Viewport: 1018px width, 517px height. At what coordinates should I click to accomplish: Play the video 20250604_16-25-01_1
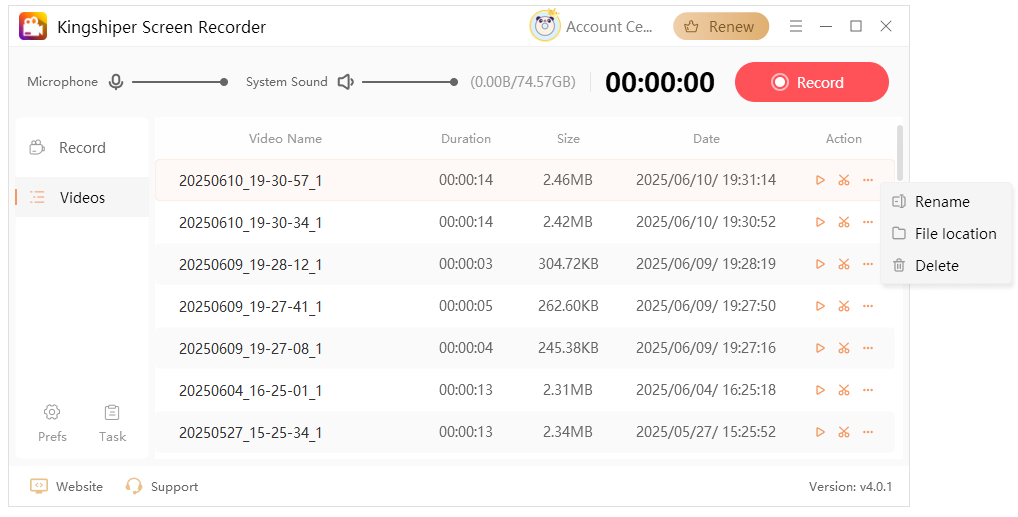(x=820, y=390)
